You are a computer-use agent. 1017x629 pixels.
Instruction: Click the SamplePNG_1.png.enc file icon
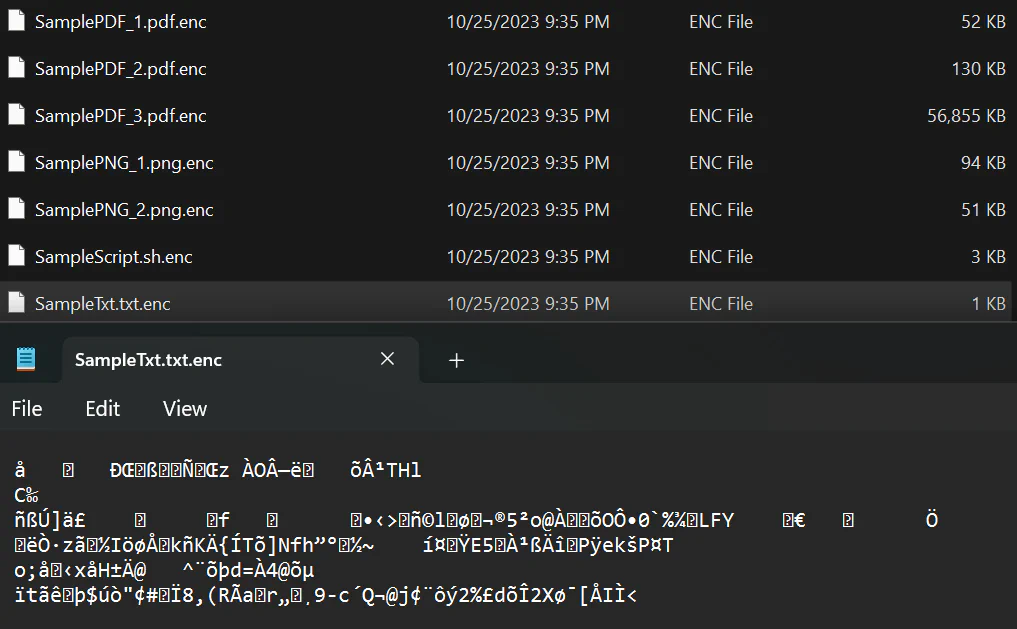click(16, 163)
